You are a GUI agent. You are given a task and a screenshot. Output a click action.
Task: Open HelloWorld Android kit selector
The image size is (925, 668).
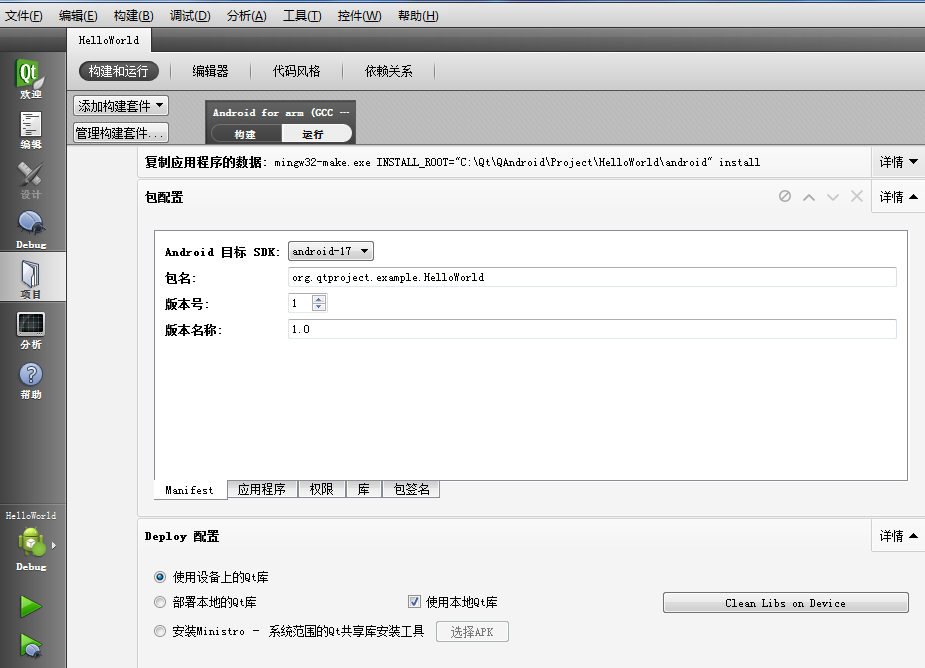31,541
